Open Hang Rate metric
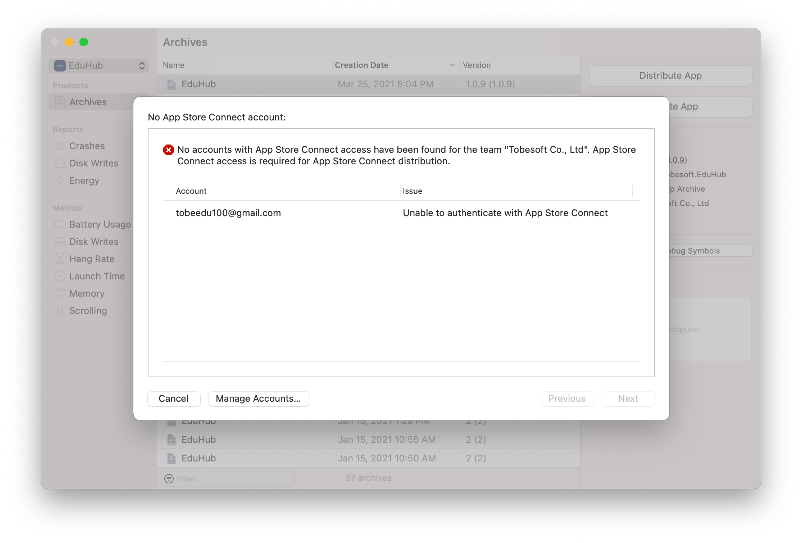This screenshot has width=802, height=543. pyautogui.click(x=92, y=259)
